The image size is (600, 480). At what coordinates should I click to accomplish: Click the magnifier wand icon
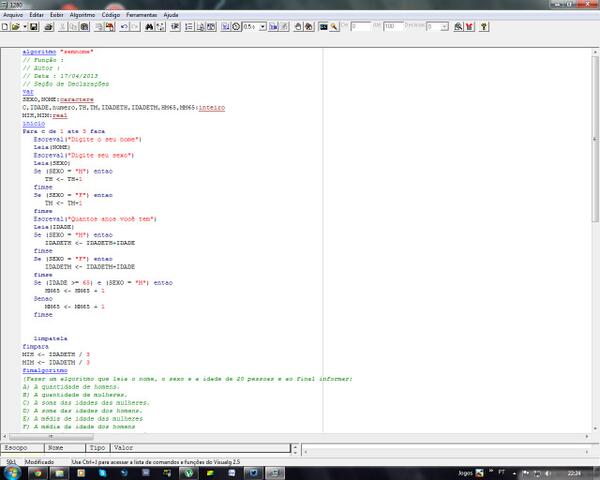(x=334, y=27)
